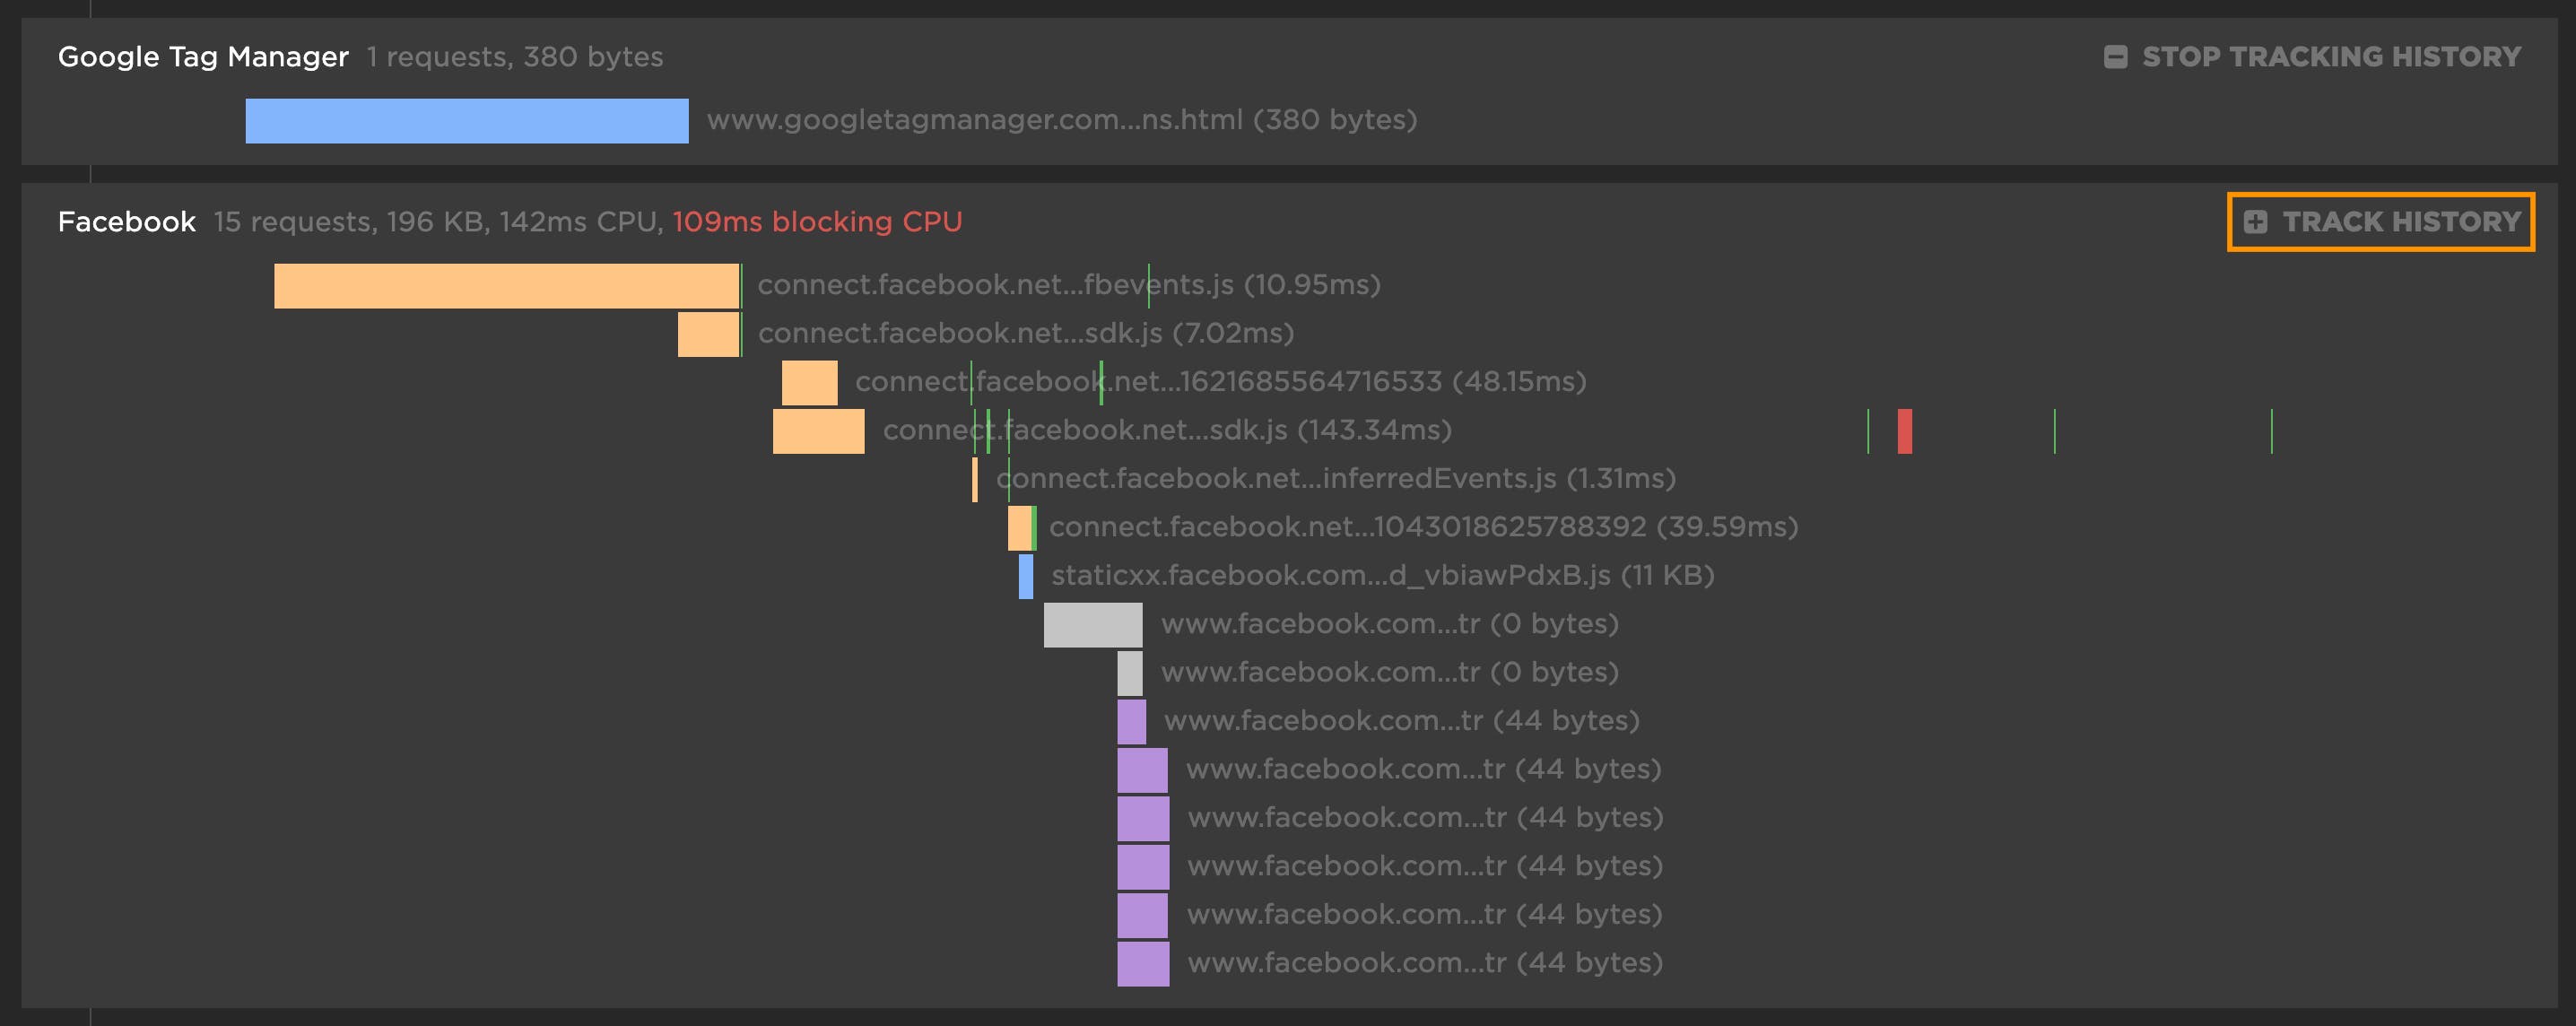
Task: Select the blue googletagmanager ns.html request bar
Action: (x=467, y=121)
